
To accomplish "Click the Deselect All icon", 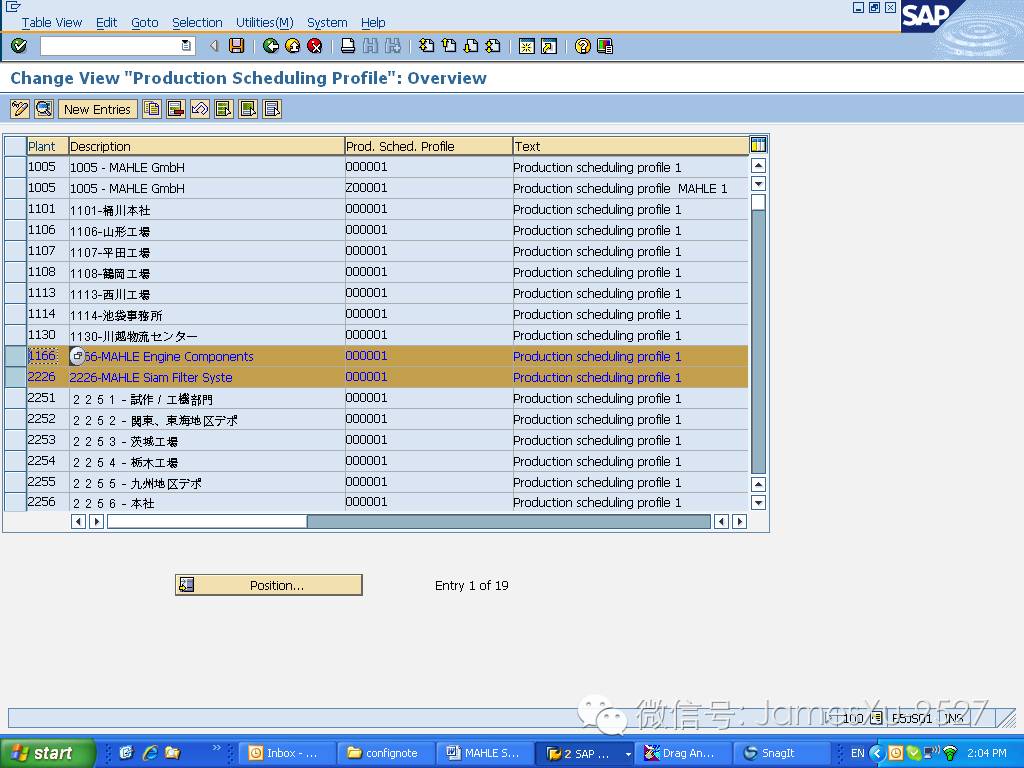I will click(272, 109).
